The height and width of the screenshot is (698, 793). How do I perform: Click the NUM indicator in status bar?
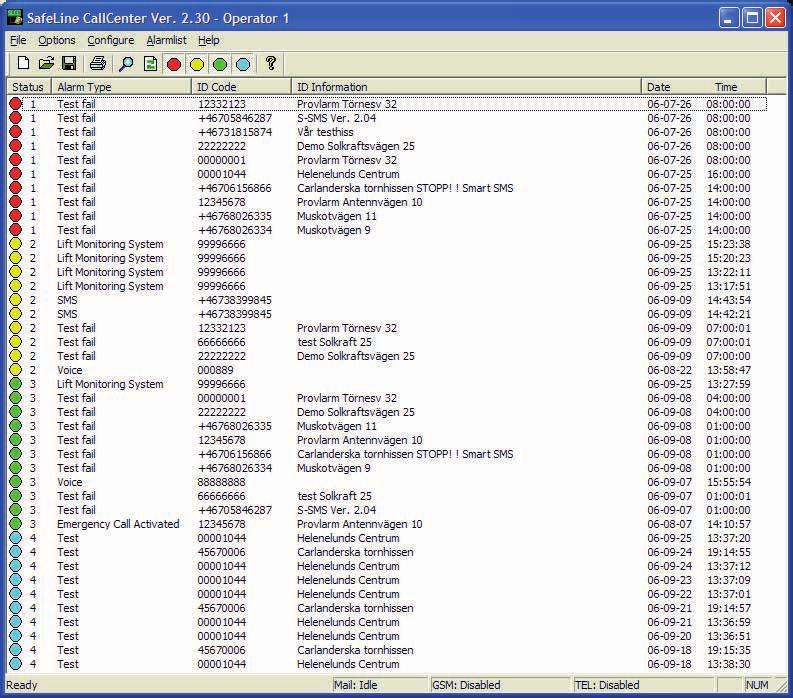click(757, 685)
